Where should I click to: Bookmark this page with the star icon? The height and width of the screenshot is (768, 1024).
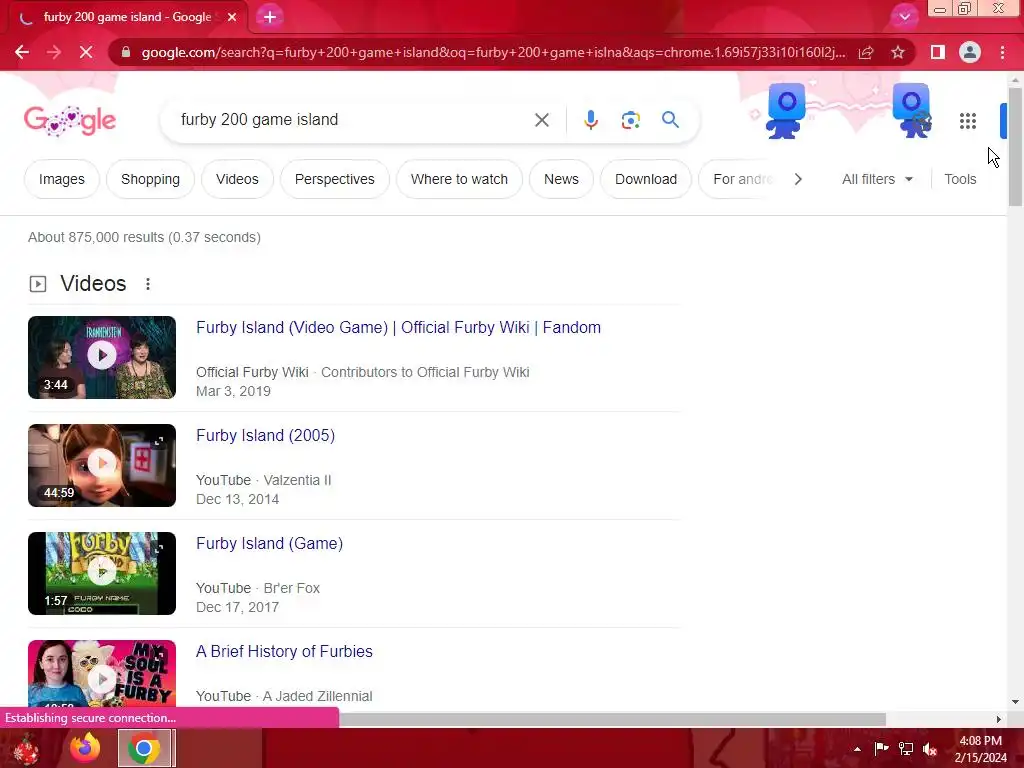[x=898, y=52]
